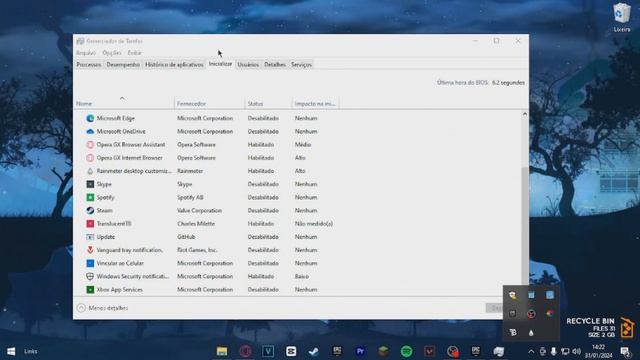
Task: Open Adobe Premiere Pro from the taskbar
Action: pos(360,351)
